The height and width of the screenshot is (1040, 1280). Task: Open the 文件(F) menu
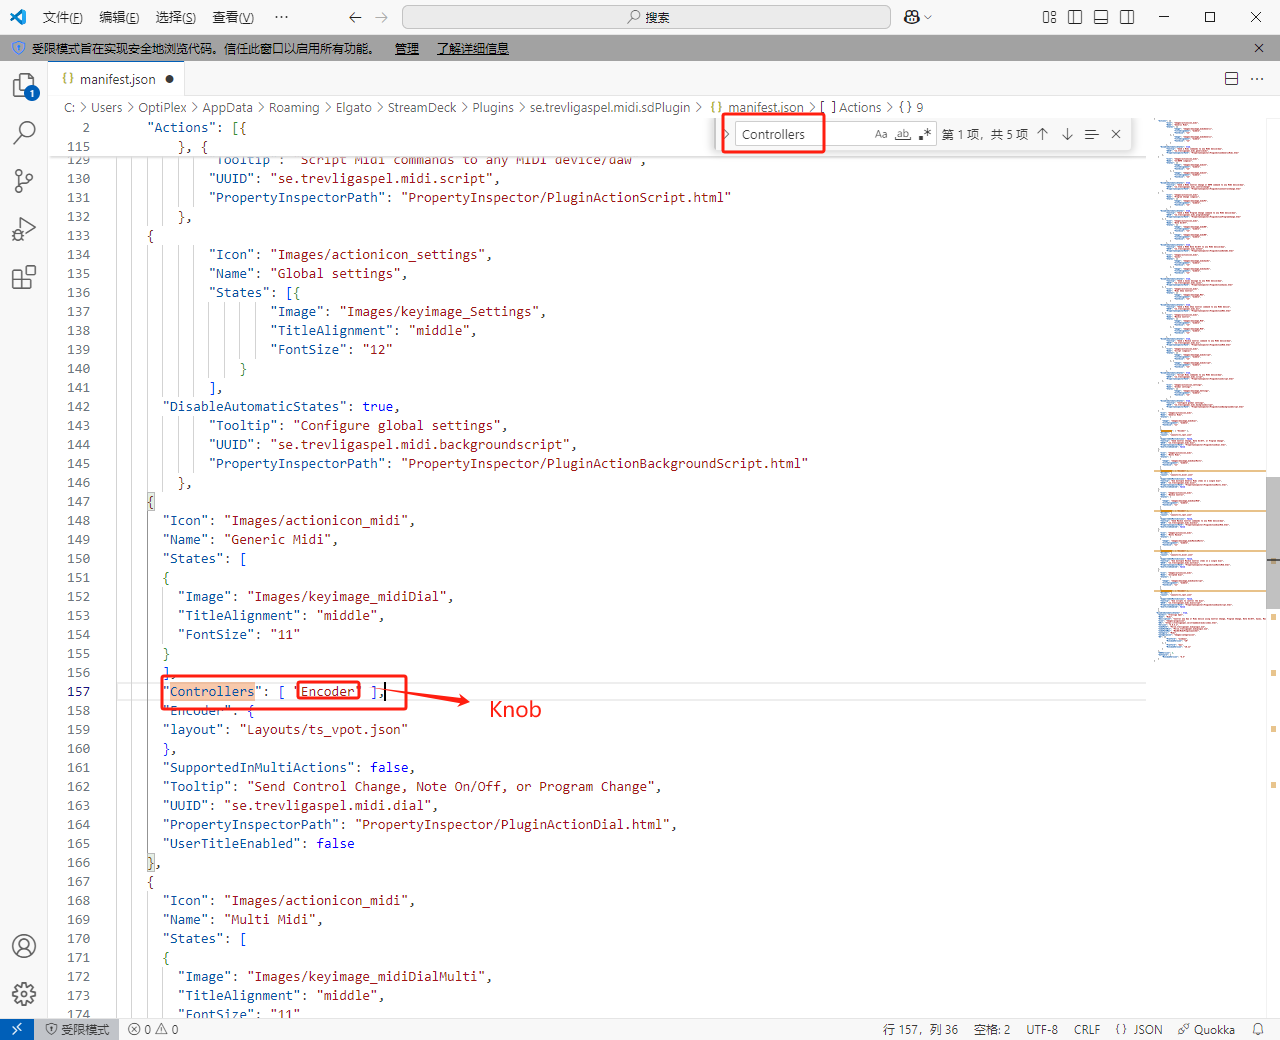click(x=62, y=17)
